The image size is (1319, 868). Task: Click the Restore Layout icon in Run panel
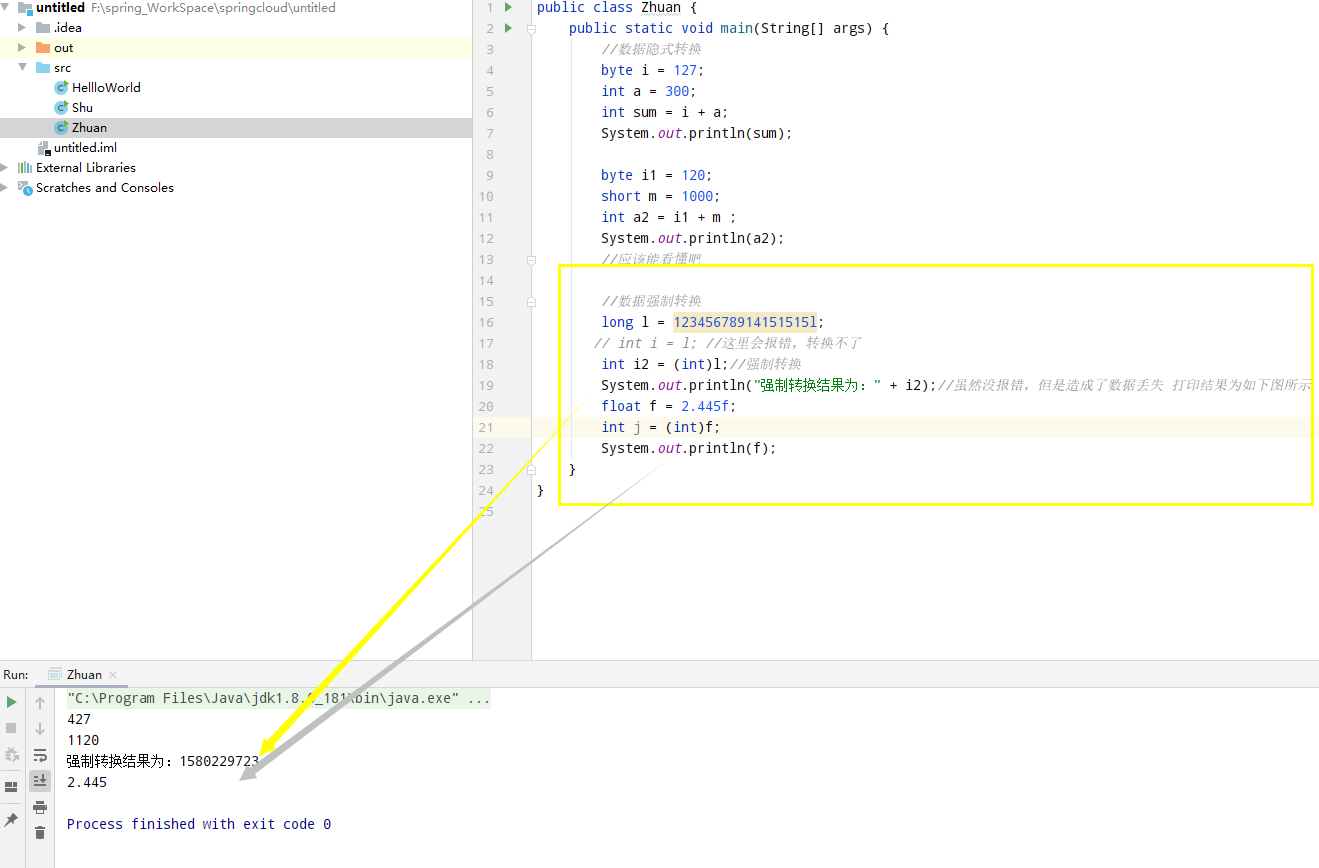tap(12, 786)
